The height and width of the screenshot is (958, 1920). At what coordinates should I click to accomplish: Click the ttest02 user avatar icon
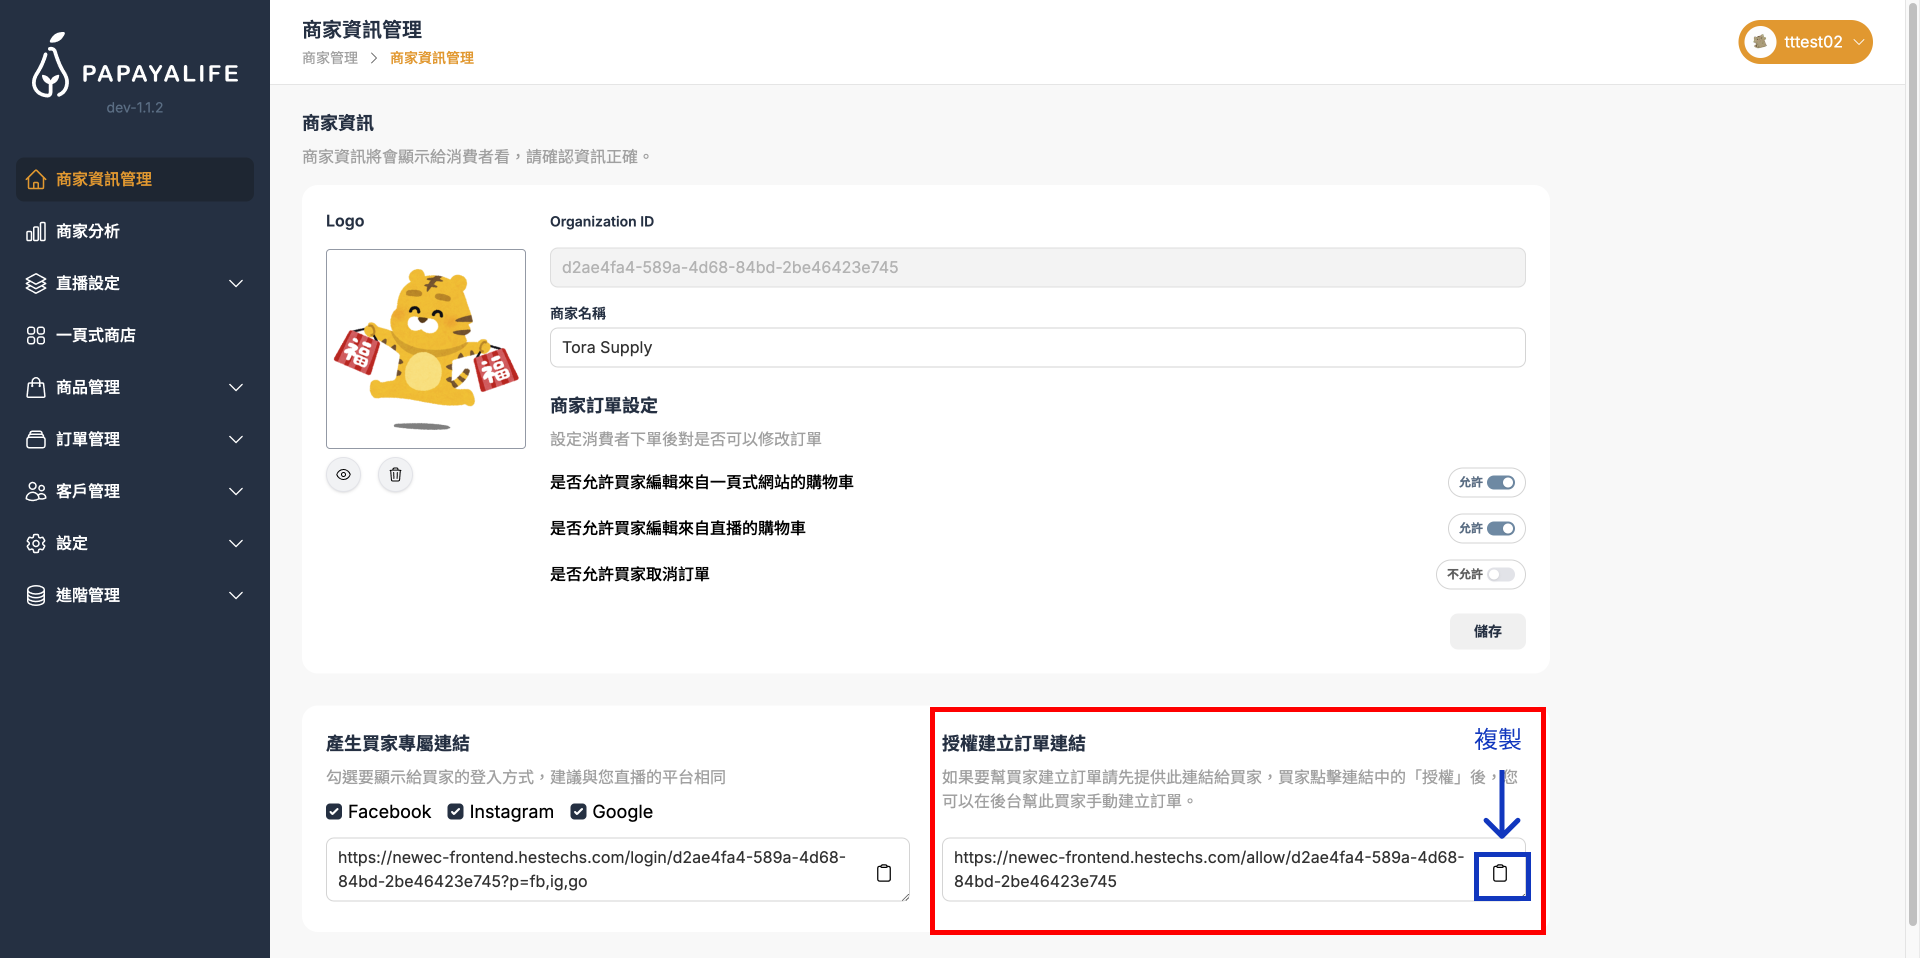(x=1760, y=42)
